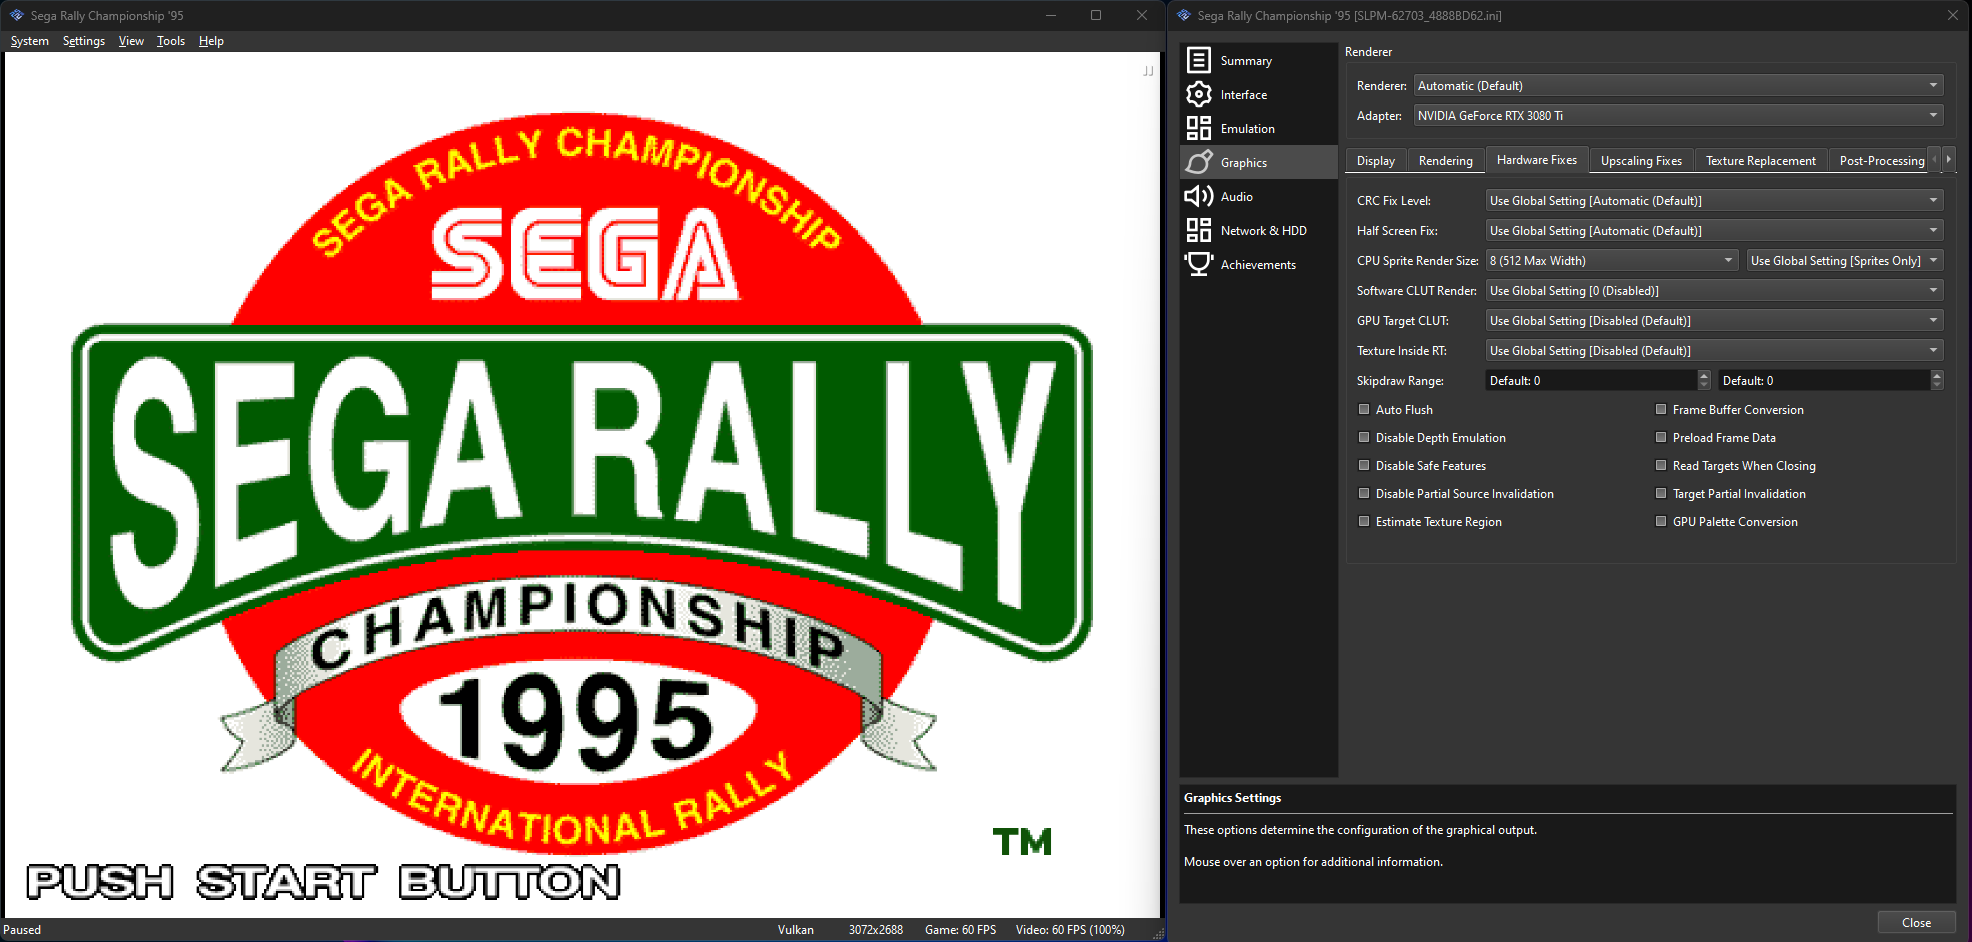Tick Target Partial Invalidation checkbox
The image size is (1972, 942).
1661,493
